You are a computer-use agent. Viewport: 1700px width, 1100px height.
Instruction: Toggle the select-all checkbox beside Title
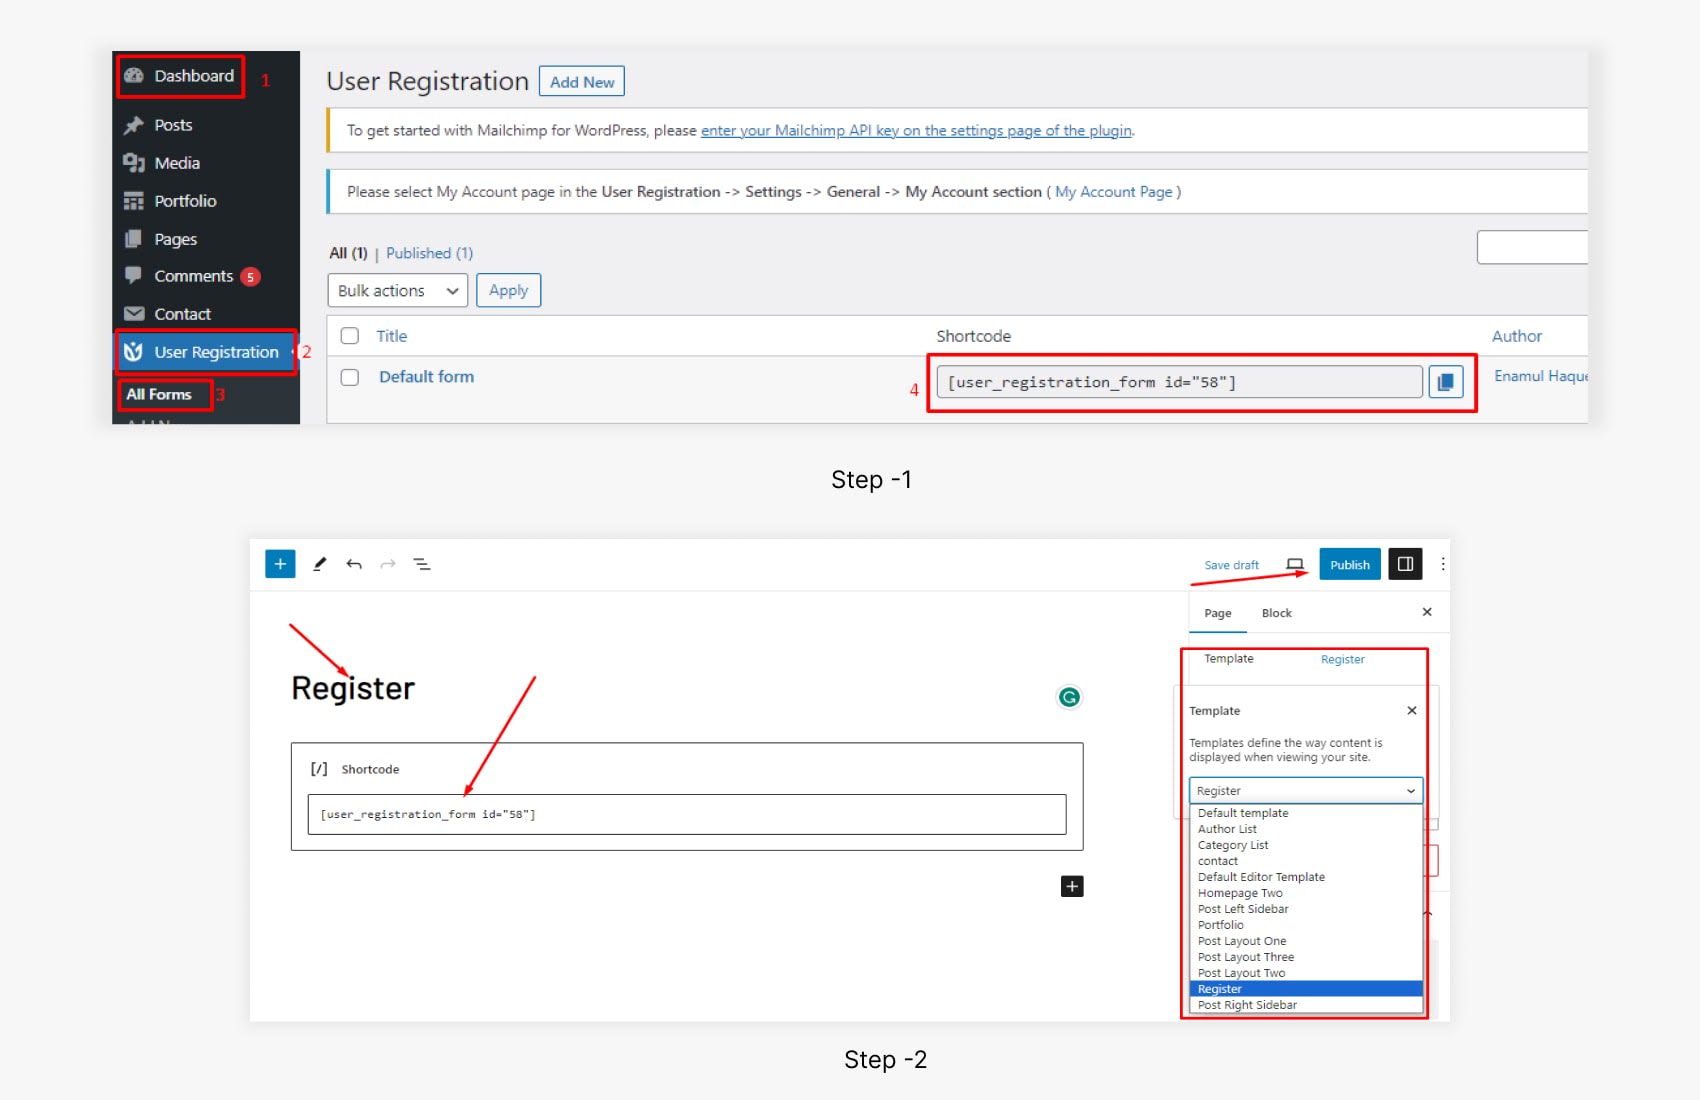pyautogui.click(x=350, y=336)
